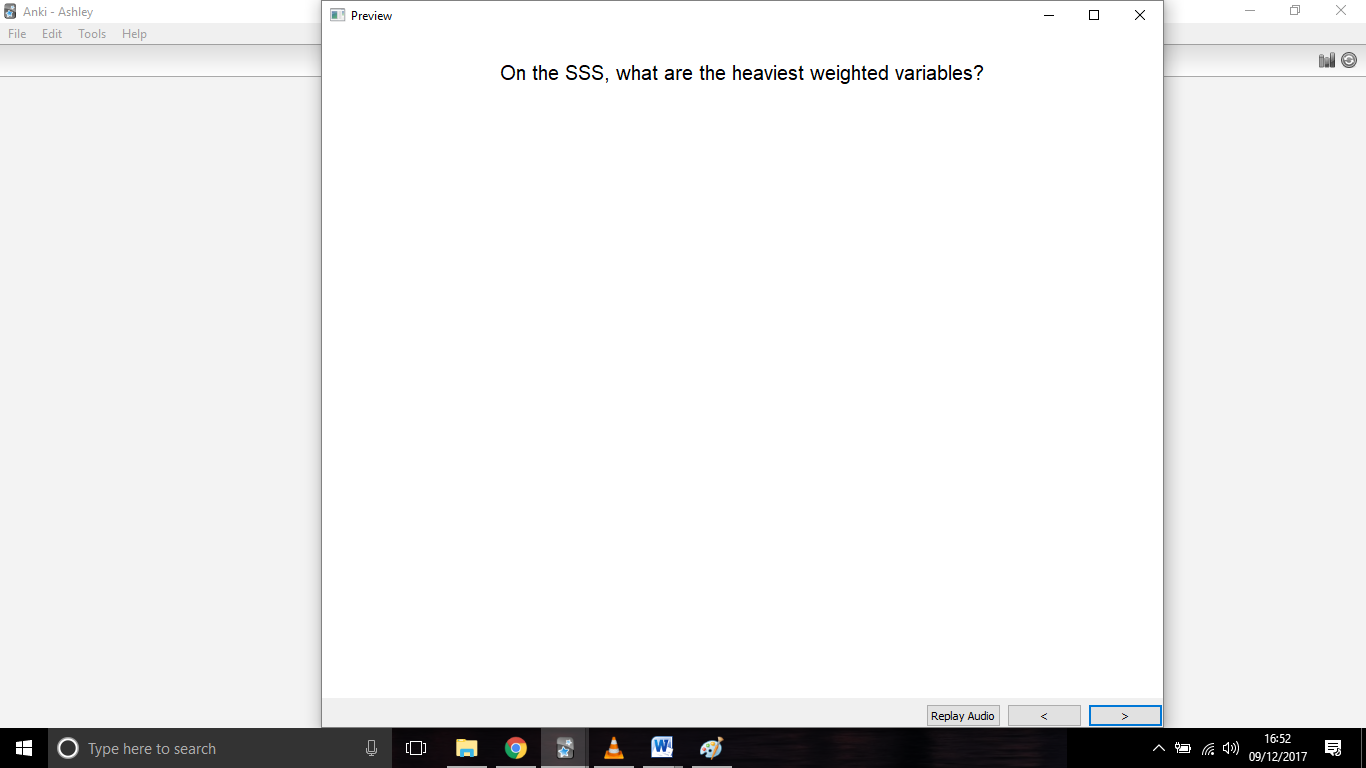Restore down the Anki main window
1366x768 pixels.
pyautogui.click(x=1295, y=11)
